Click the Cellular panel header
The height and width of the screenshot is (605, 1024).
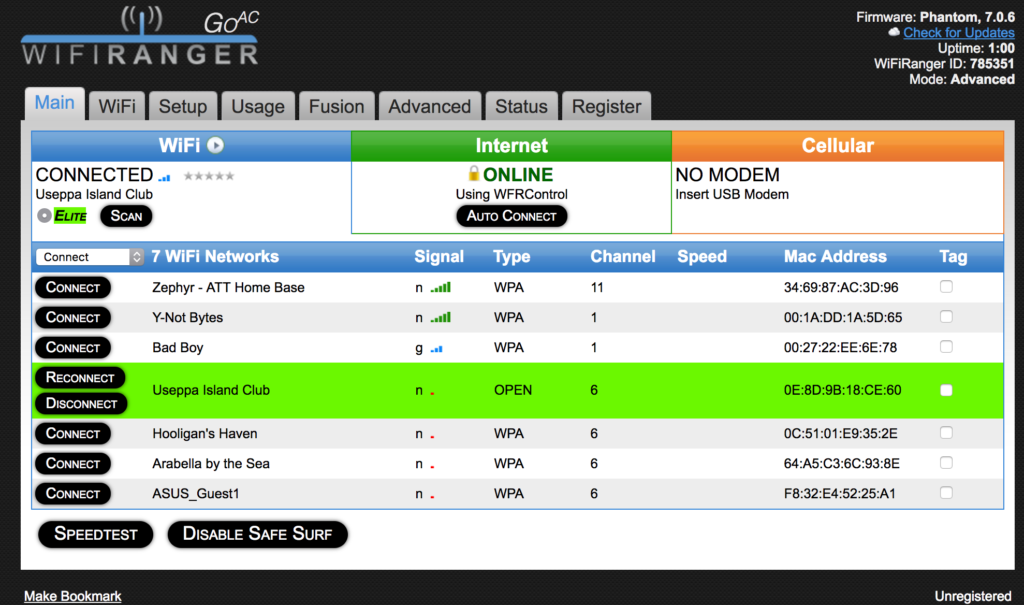[838, 146]
